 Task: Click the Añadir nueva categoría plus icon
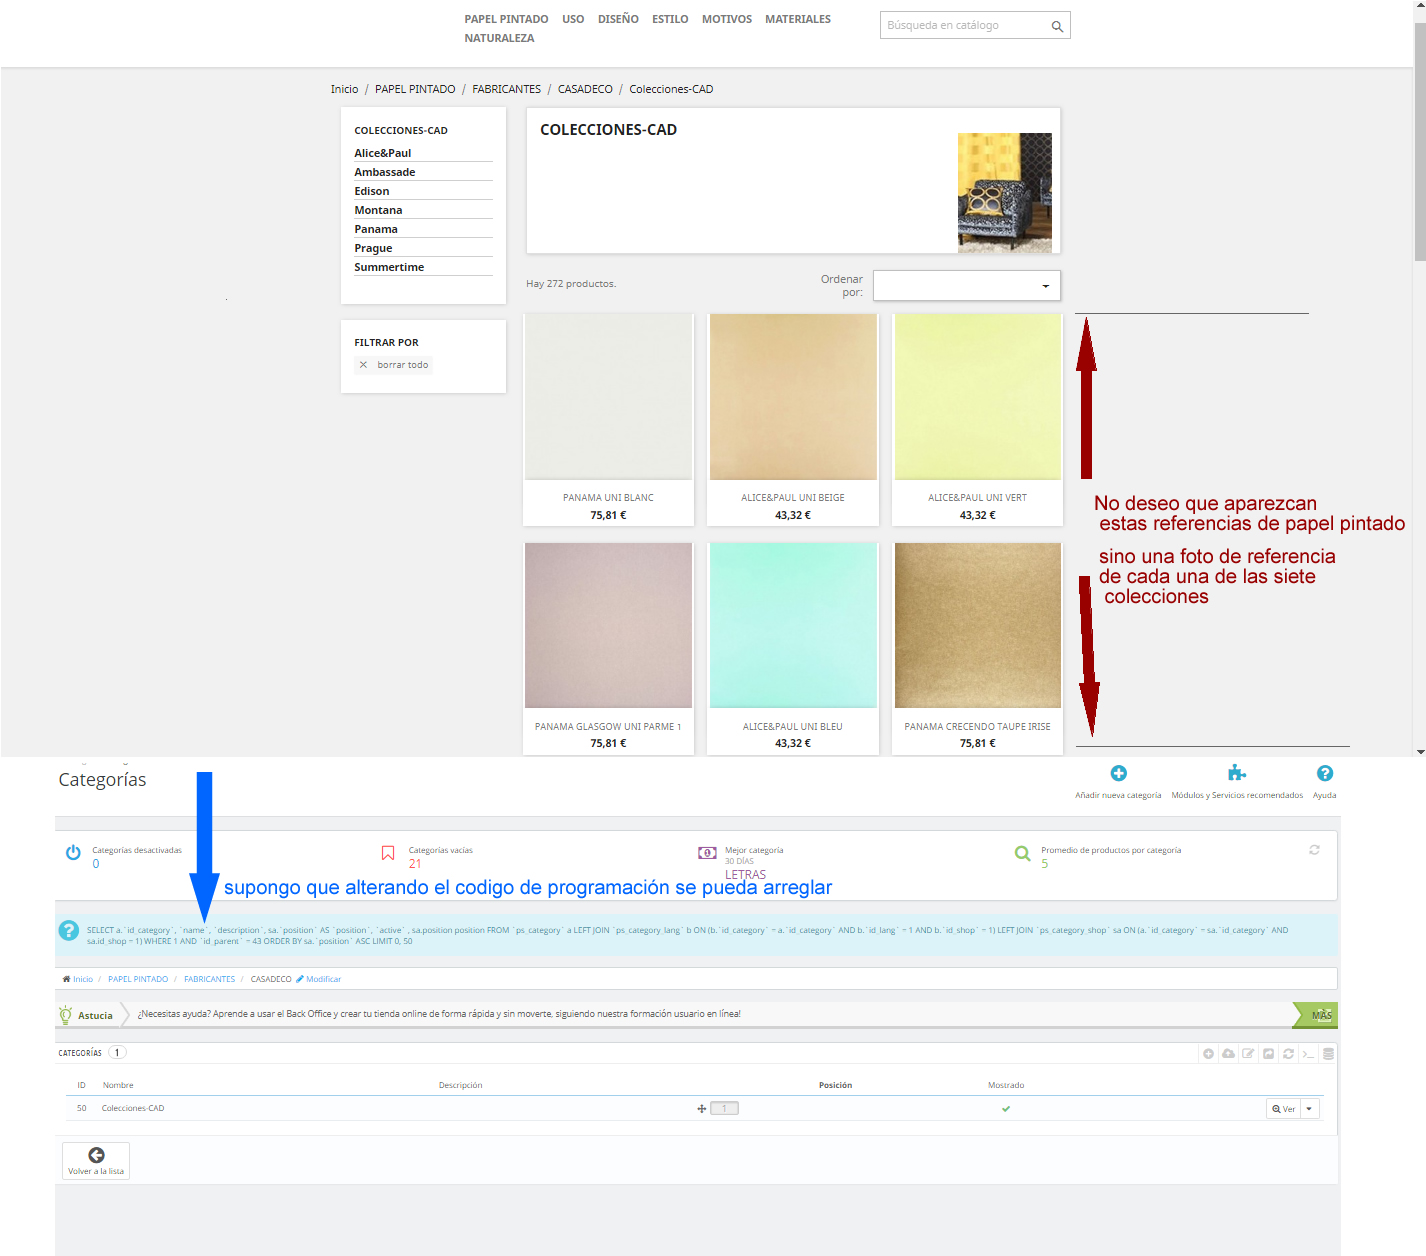1118,773
